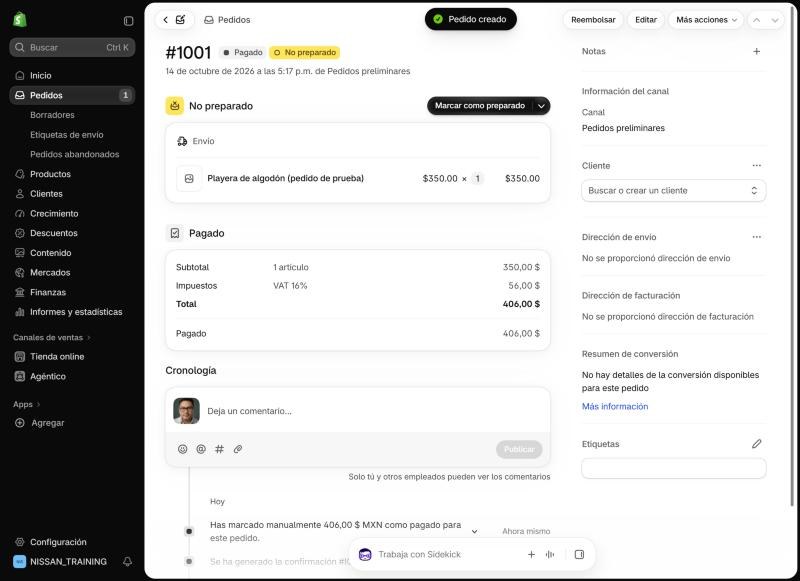Open Informes y estadísticas
Viewport: 800px width, 581px height.
72,312
